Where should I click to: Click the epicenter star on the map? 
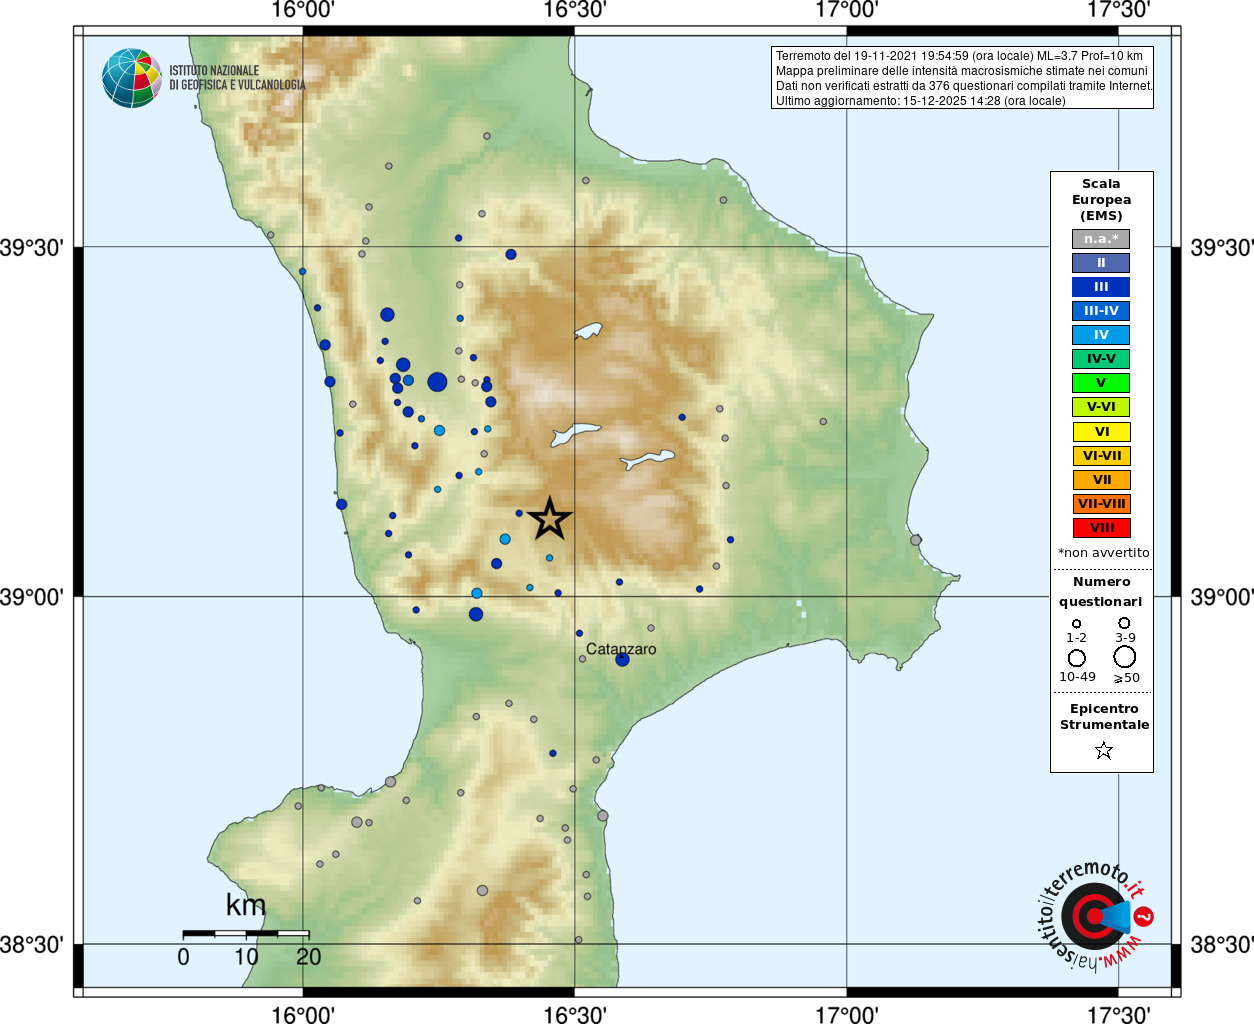tap(549, 519)
